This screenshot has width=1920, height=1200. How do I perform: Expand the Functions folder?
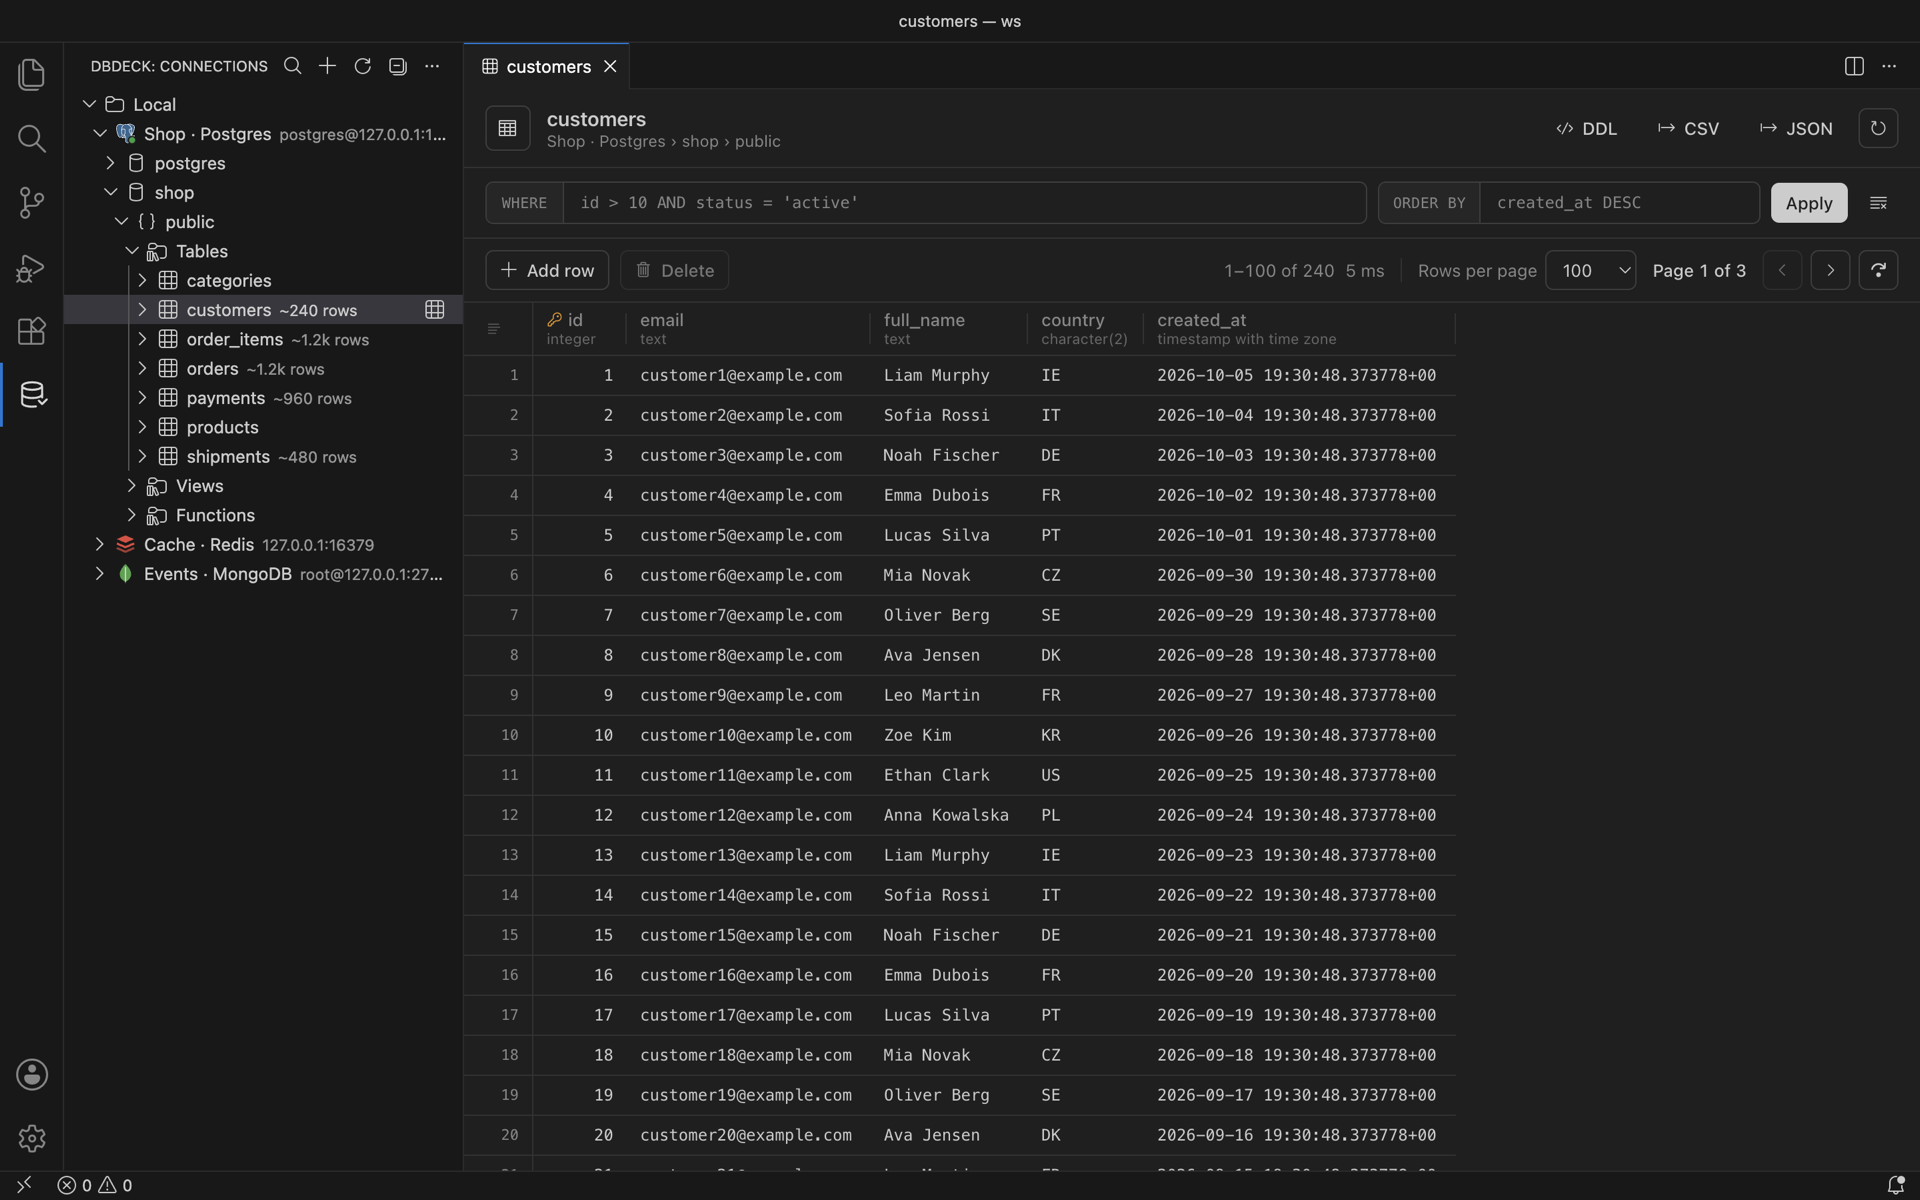pos(132,515)
